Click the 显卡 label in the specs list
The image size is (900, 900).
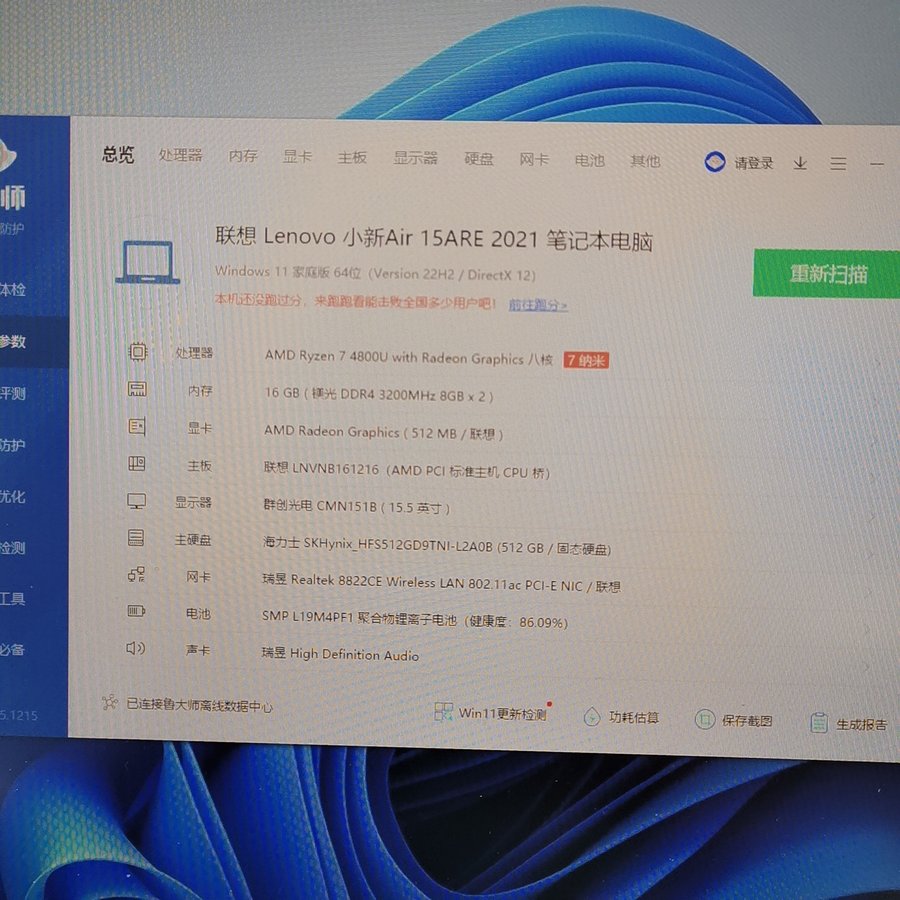[x=200, y=428]
